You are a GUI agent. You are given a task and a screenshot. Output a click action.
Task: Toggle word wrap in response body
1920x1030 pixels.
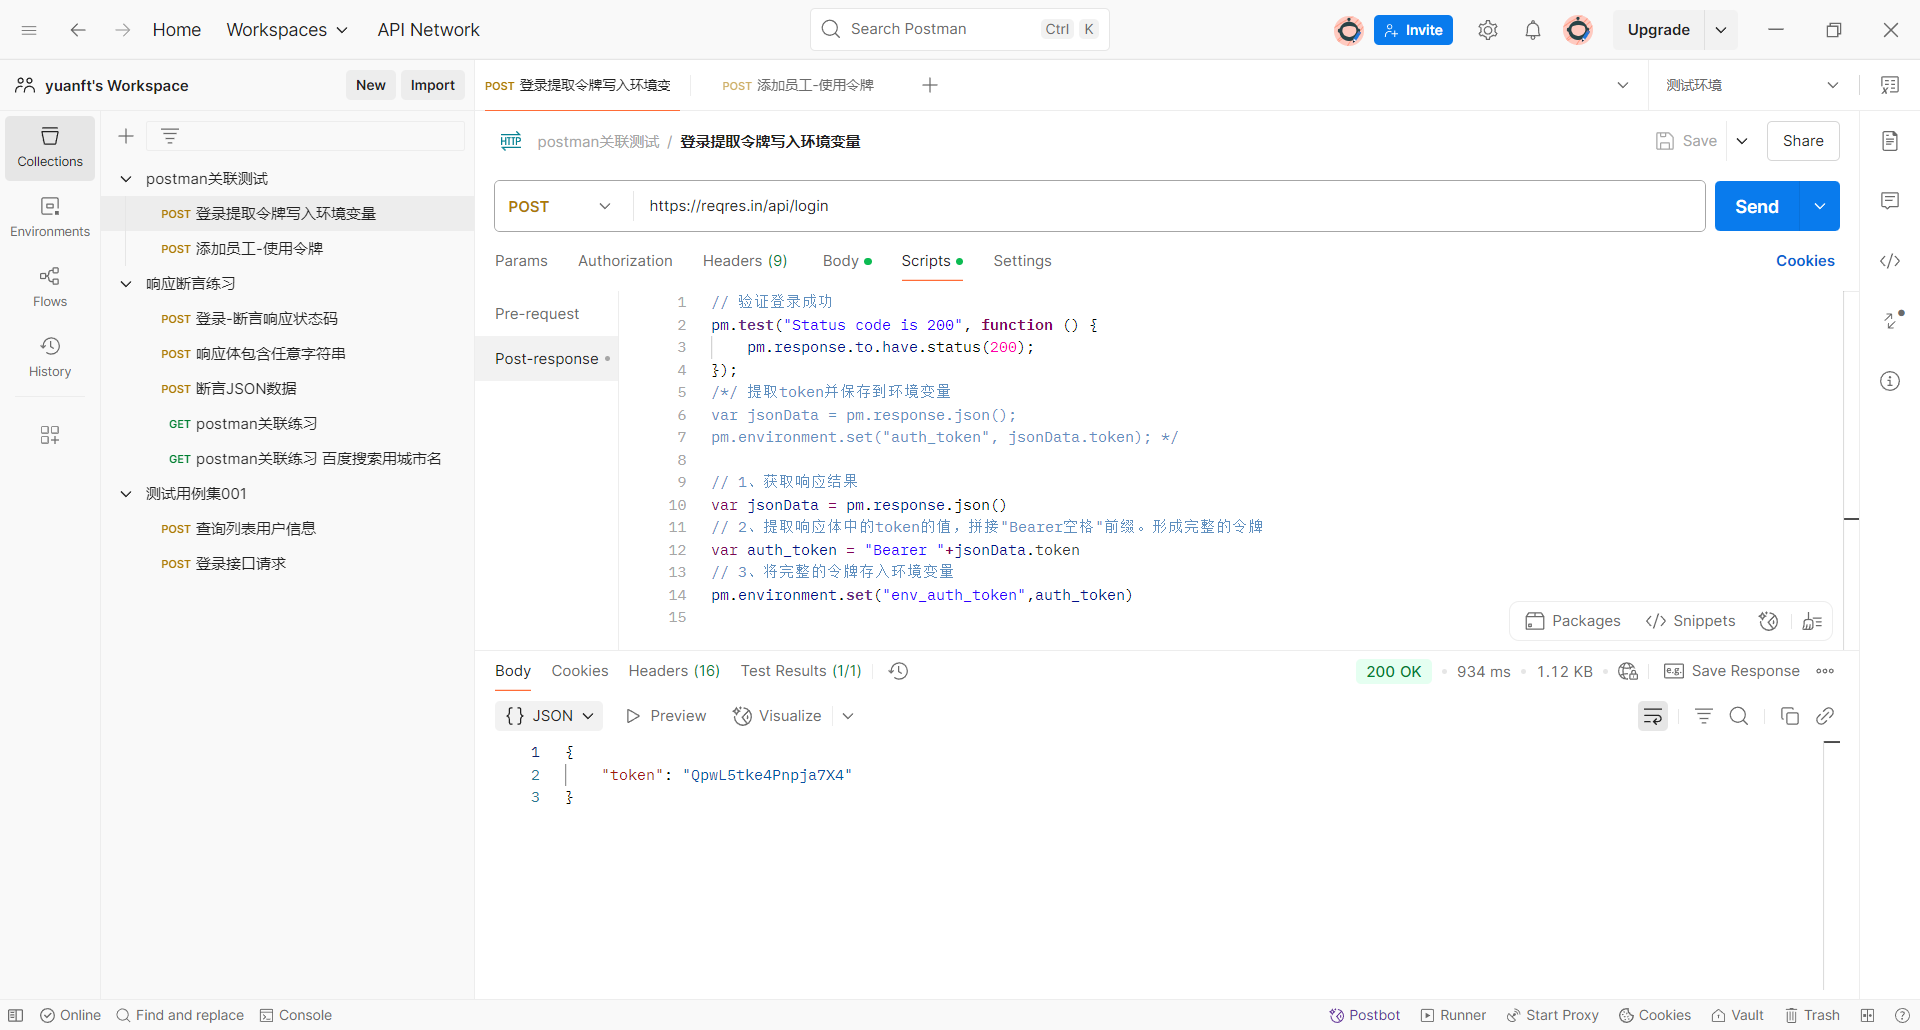(1653, 716)
